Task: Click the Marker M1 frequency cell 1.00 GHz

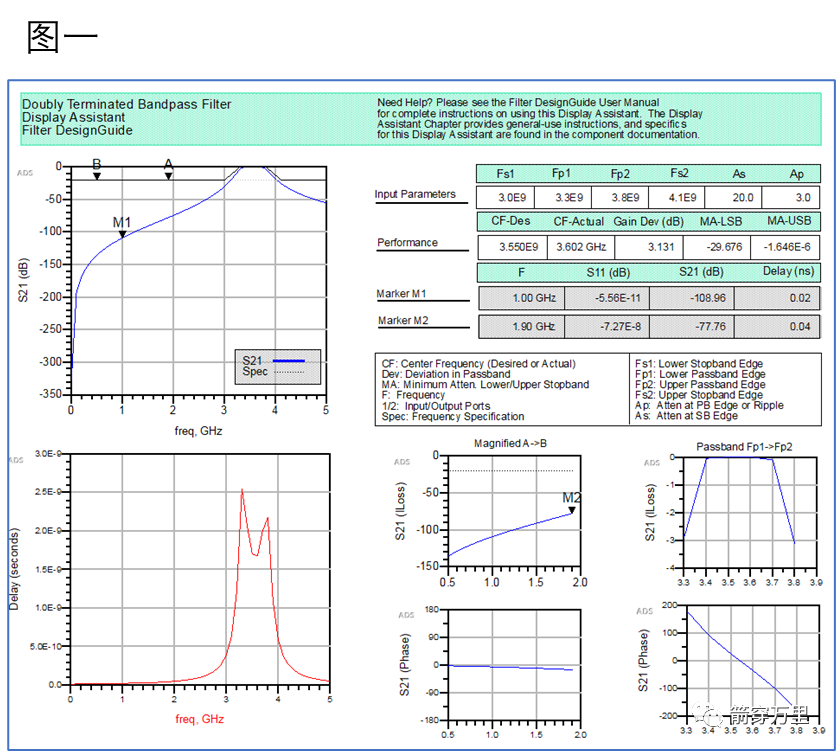Action: click(x=522, y=298)
